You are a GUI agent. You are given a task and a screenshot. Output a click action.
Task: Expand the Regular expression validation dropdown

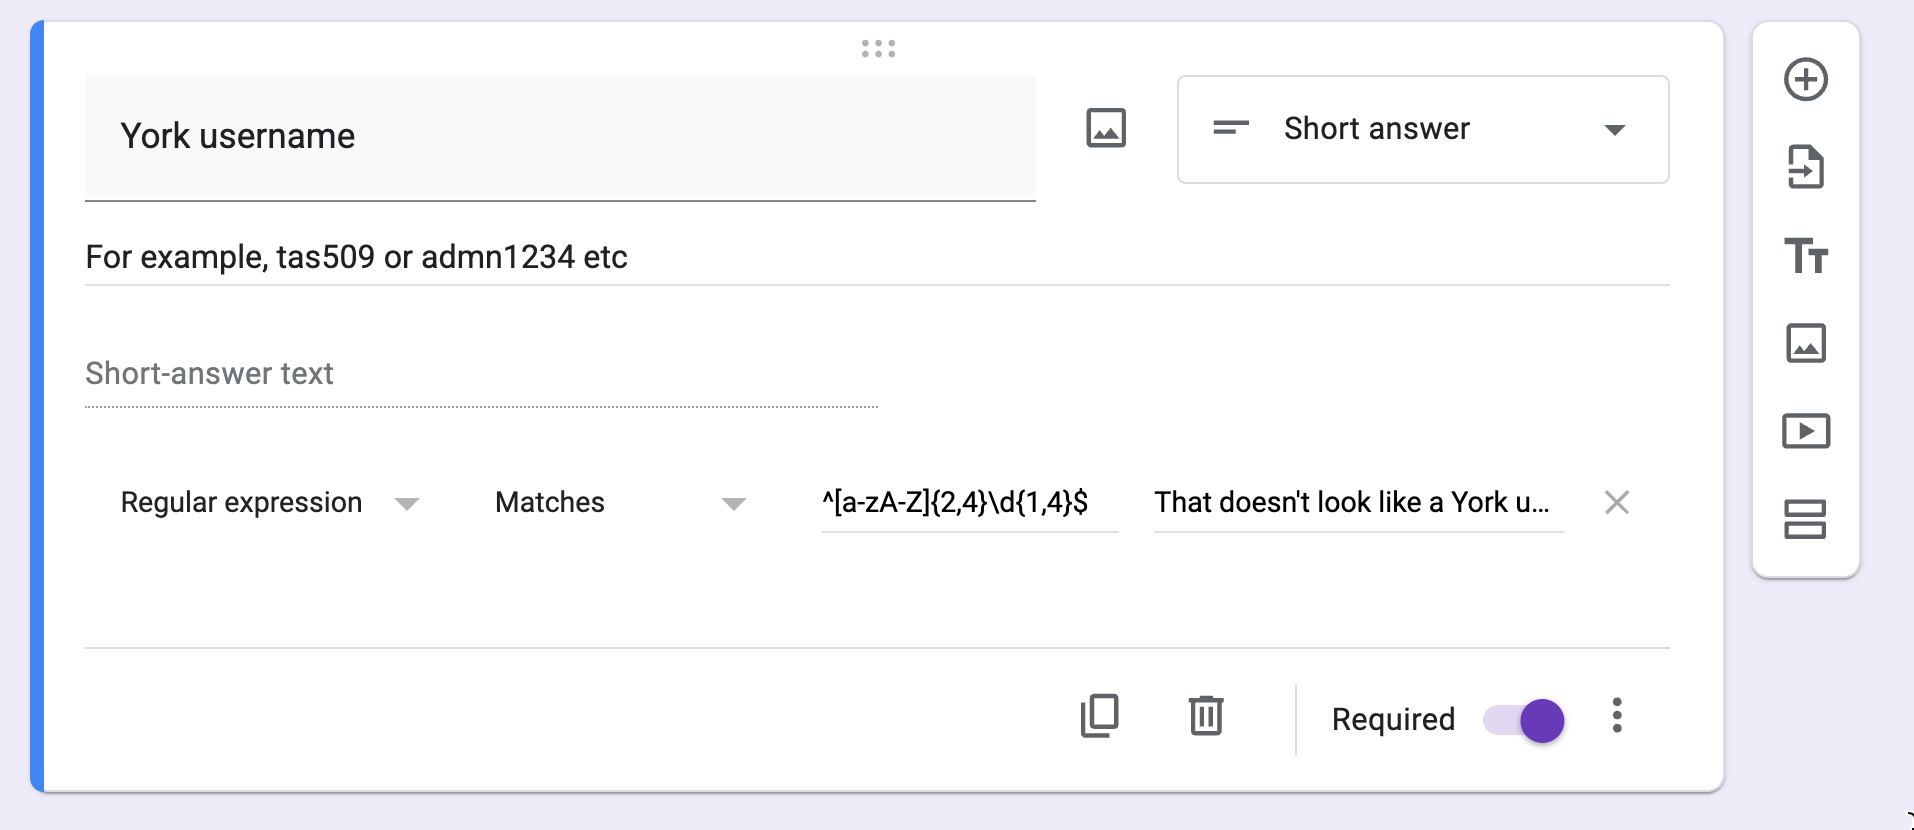click(x=269, y=503)
